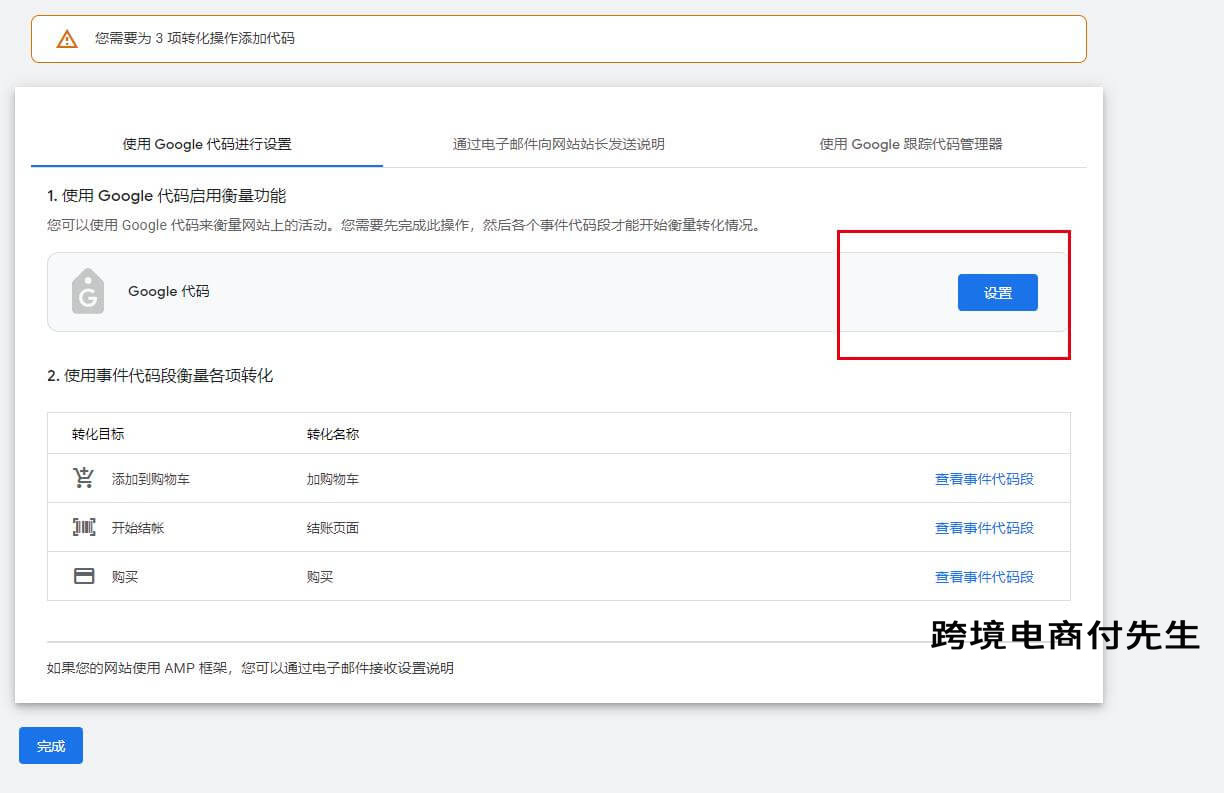The height and width of the screenshot is (793, 1224).
Task: Click the warning triangle icon in the alert banner
Action: (x=66, y=39)
